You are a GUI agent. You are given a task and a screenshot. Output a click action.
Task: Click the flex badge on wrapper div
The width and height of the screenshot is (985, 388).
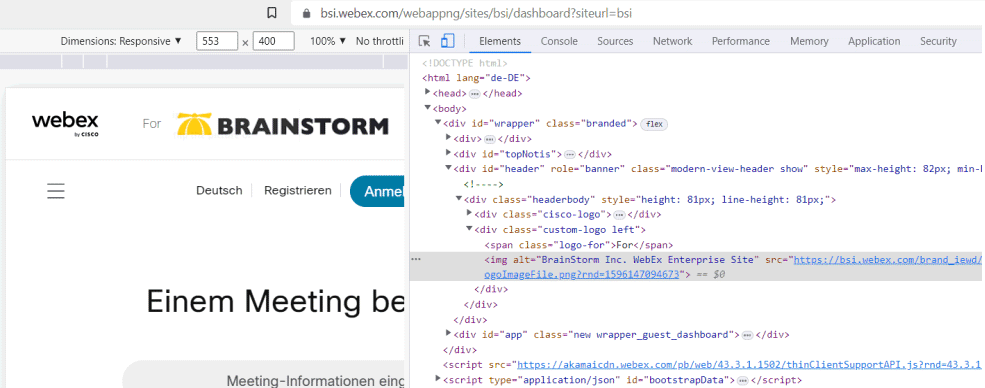pos(654,124)
